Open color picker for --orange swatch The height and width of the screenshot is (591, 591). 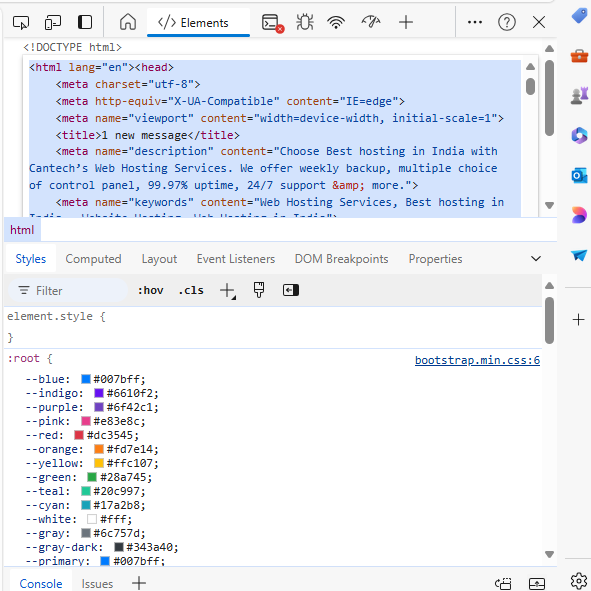click(99, 449)
